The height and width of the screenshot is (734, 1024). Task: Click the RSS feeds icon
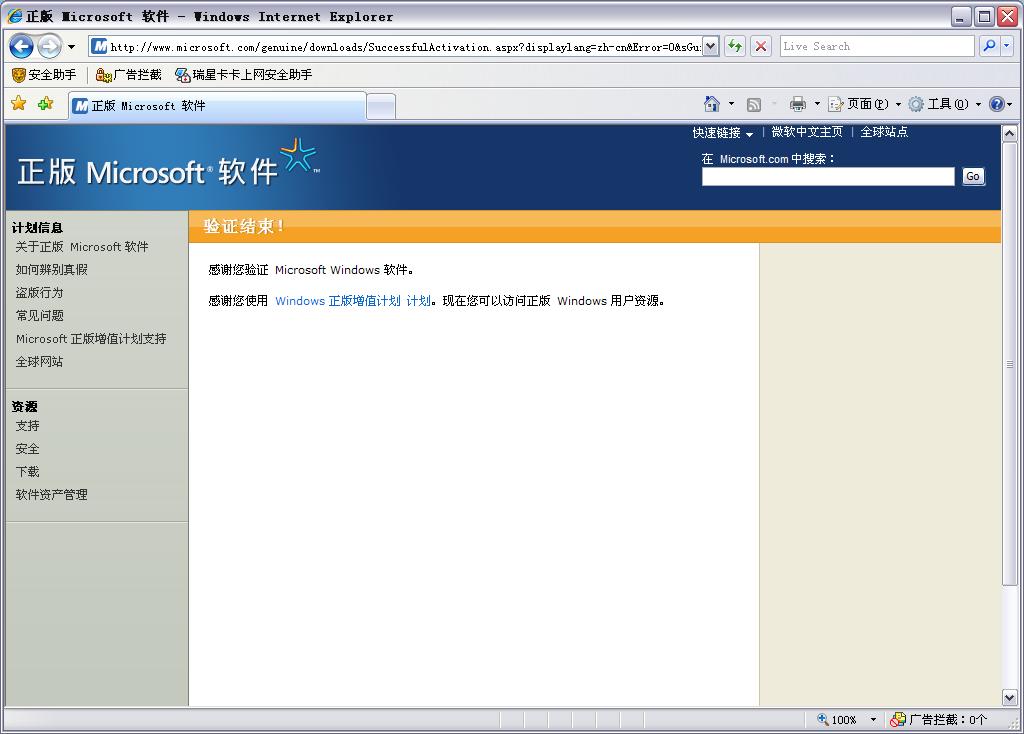click(754, 104)
